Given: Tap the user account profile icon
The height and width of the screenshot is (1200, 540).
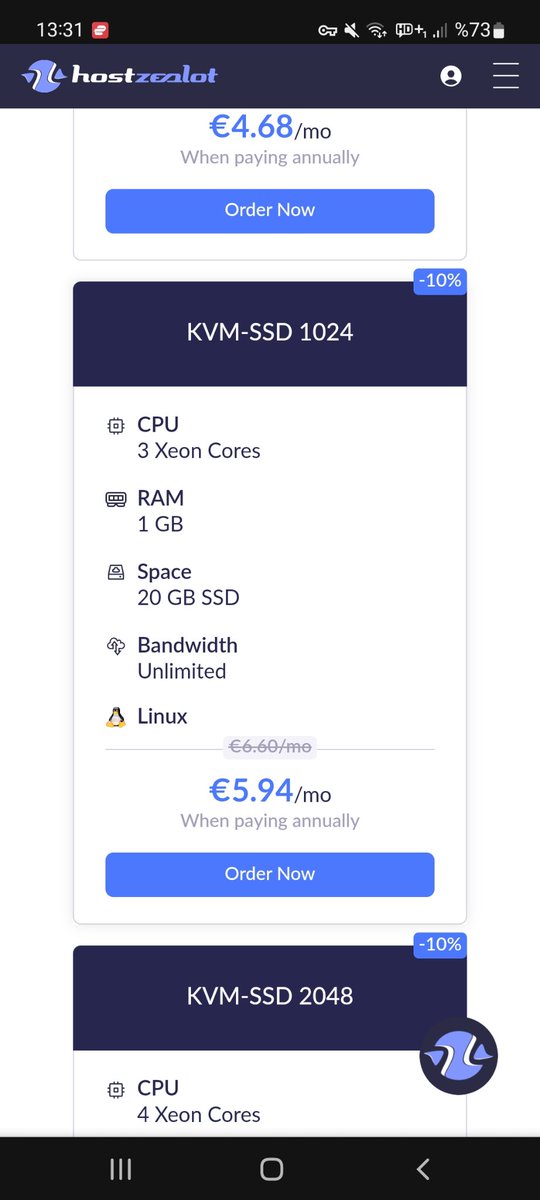Looking at the screenshot, I should click(x=451, y=76).
